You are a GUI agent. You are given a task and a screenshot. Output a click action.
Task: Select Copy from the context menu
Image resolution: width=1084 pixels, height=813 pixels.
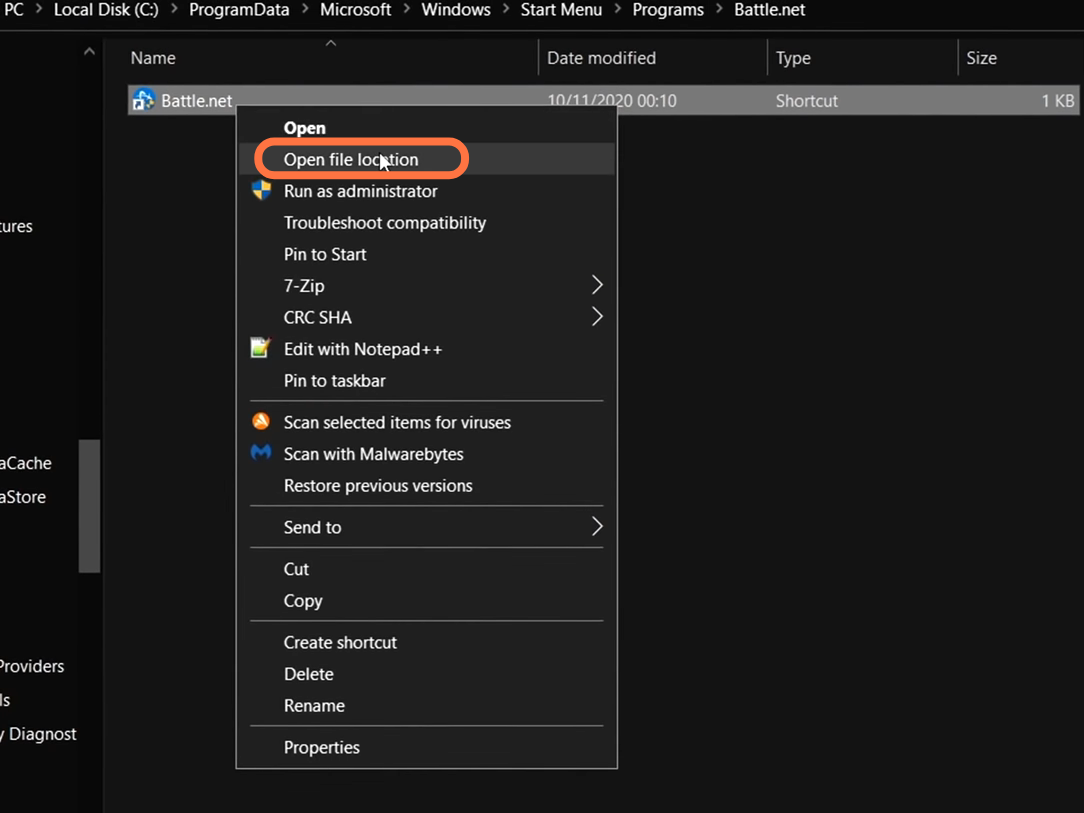pyautogui.click(x=303, y=601)
